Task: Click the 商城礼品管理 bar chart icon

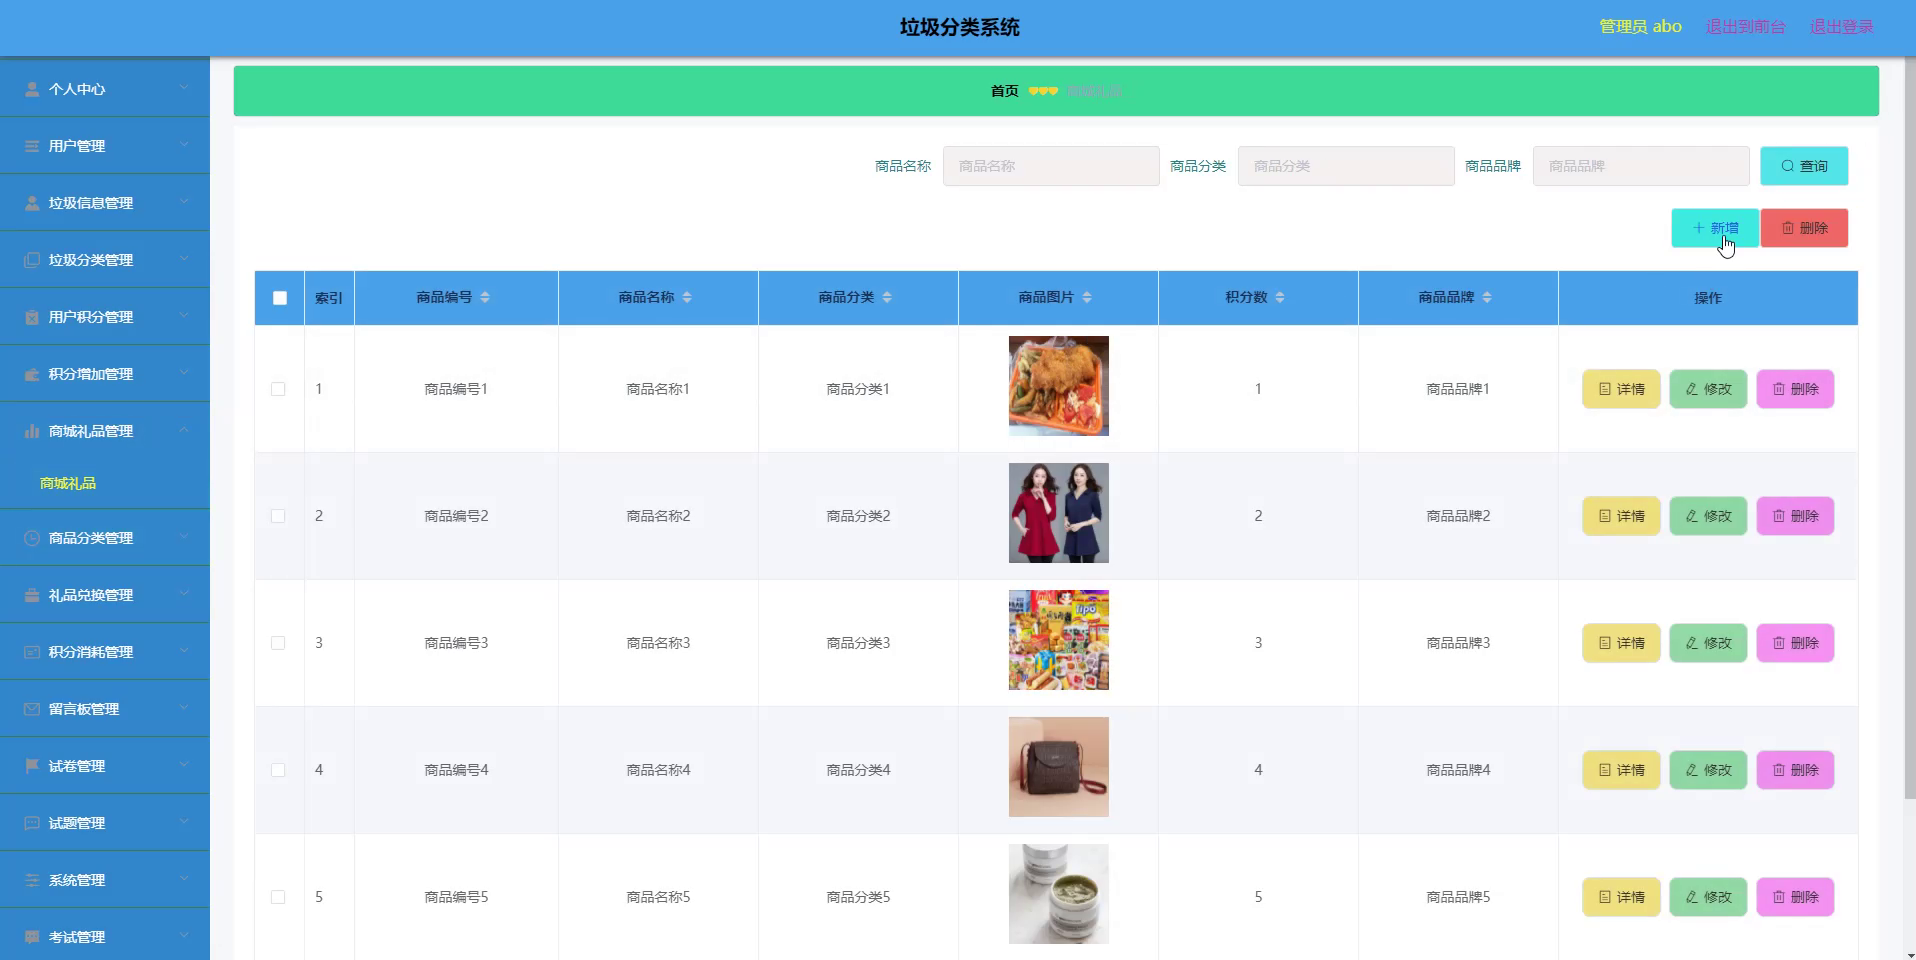Action: [32, 431]
